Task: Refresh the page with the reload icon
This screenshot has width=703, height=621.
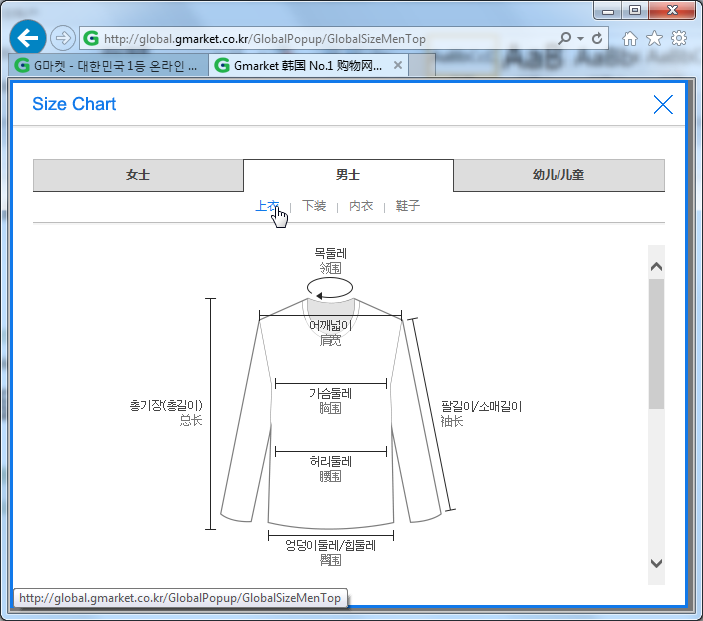Action: coord(598,39)
